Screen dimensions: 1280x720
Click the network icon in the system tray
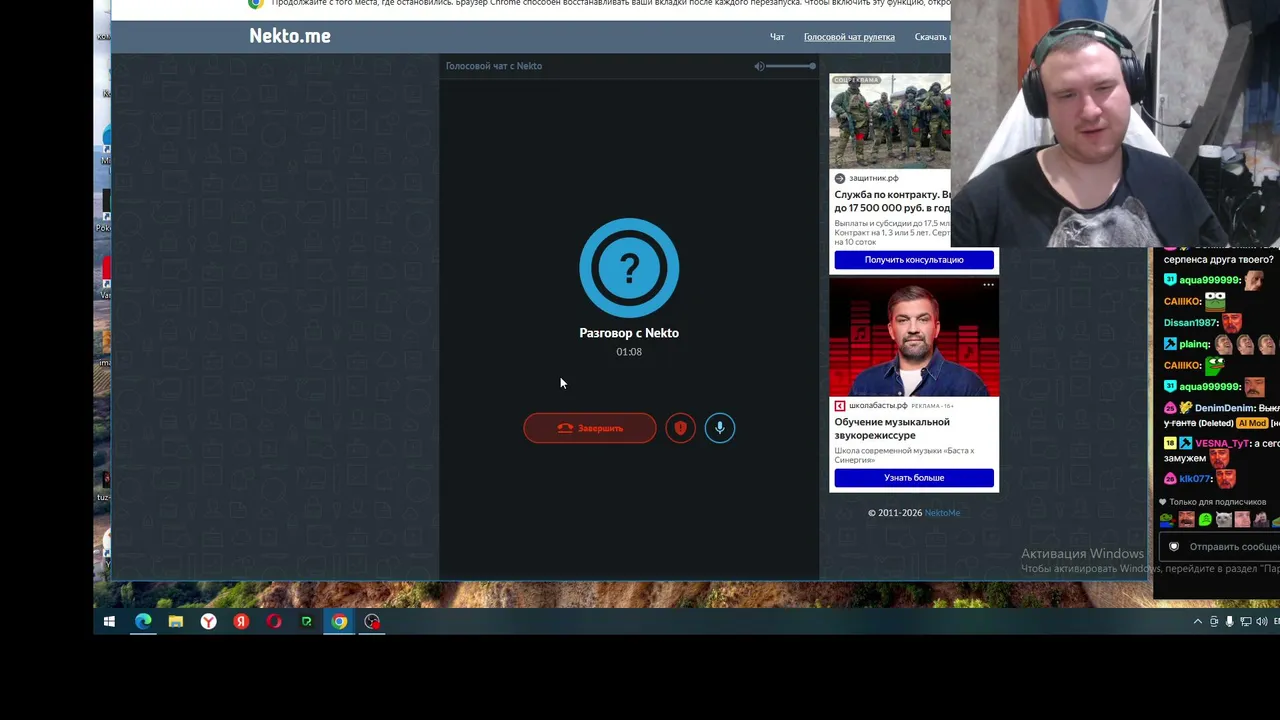pyautogui.click(x=1246, y=622)
